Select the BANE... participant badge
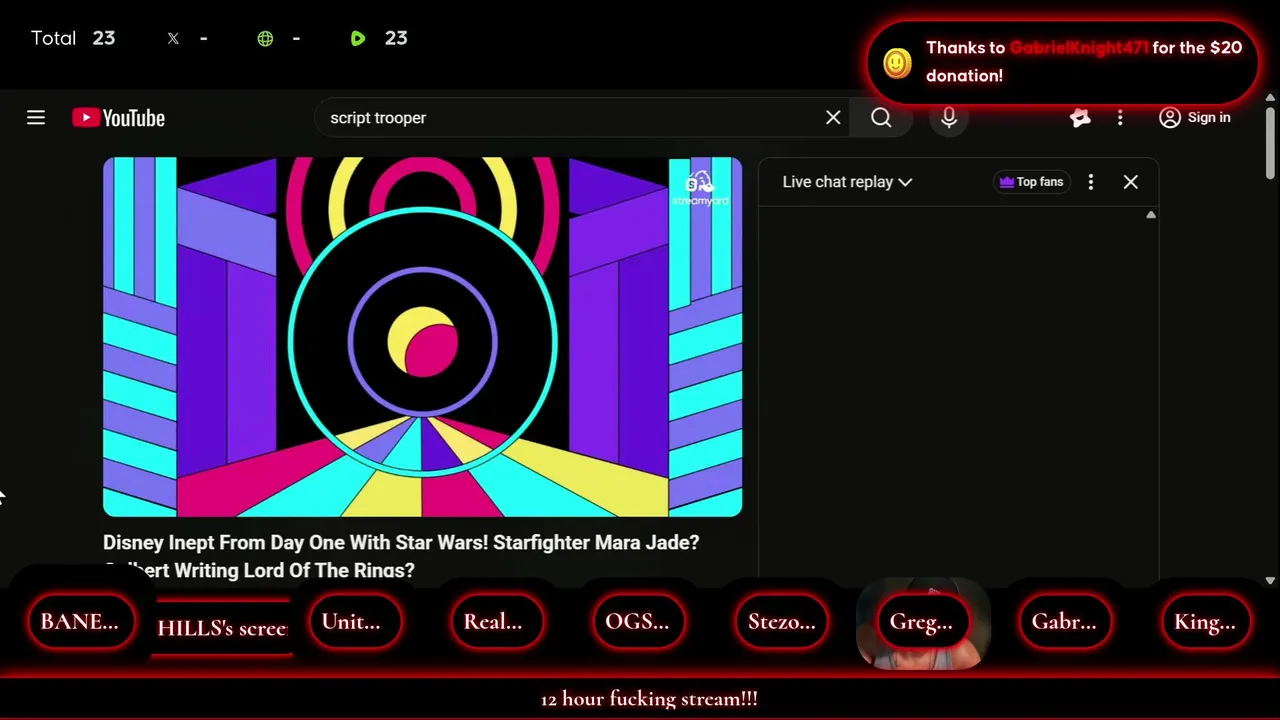 point(80,622)
